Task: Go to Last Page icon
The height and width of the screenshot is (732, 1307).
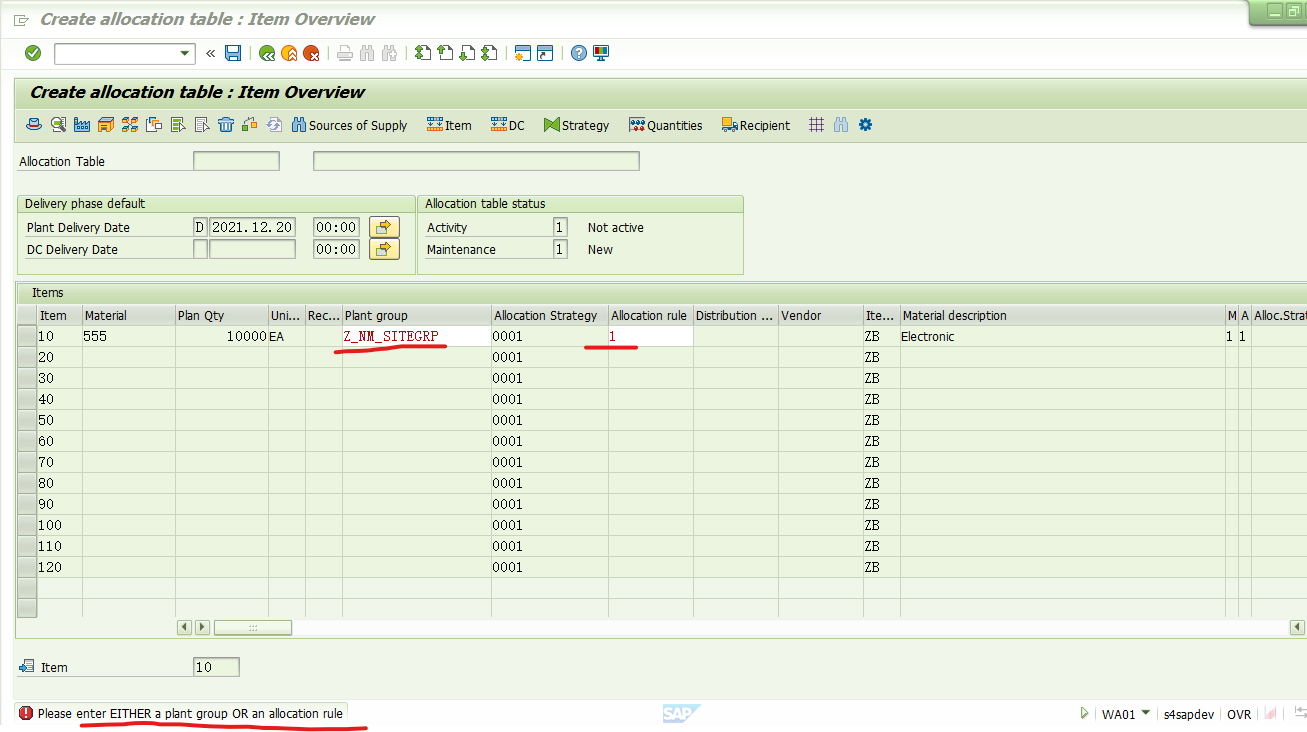Action: point(489,53)
